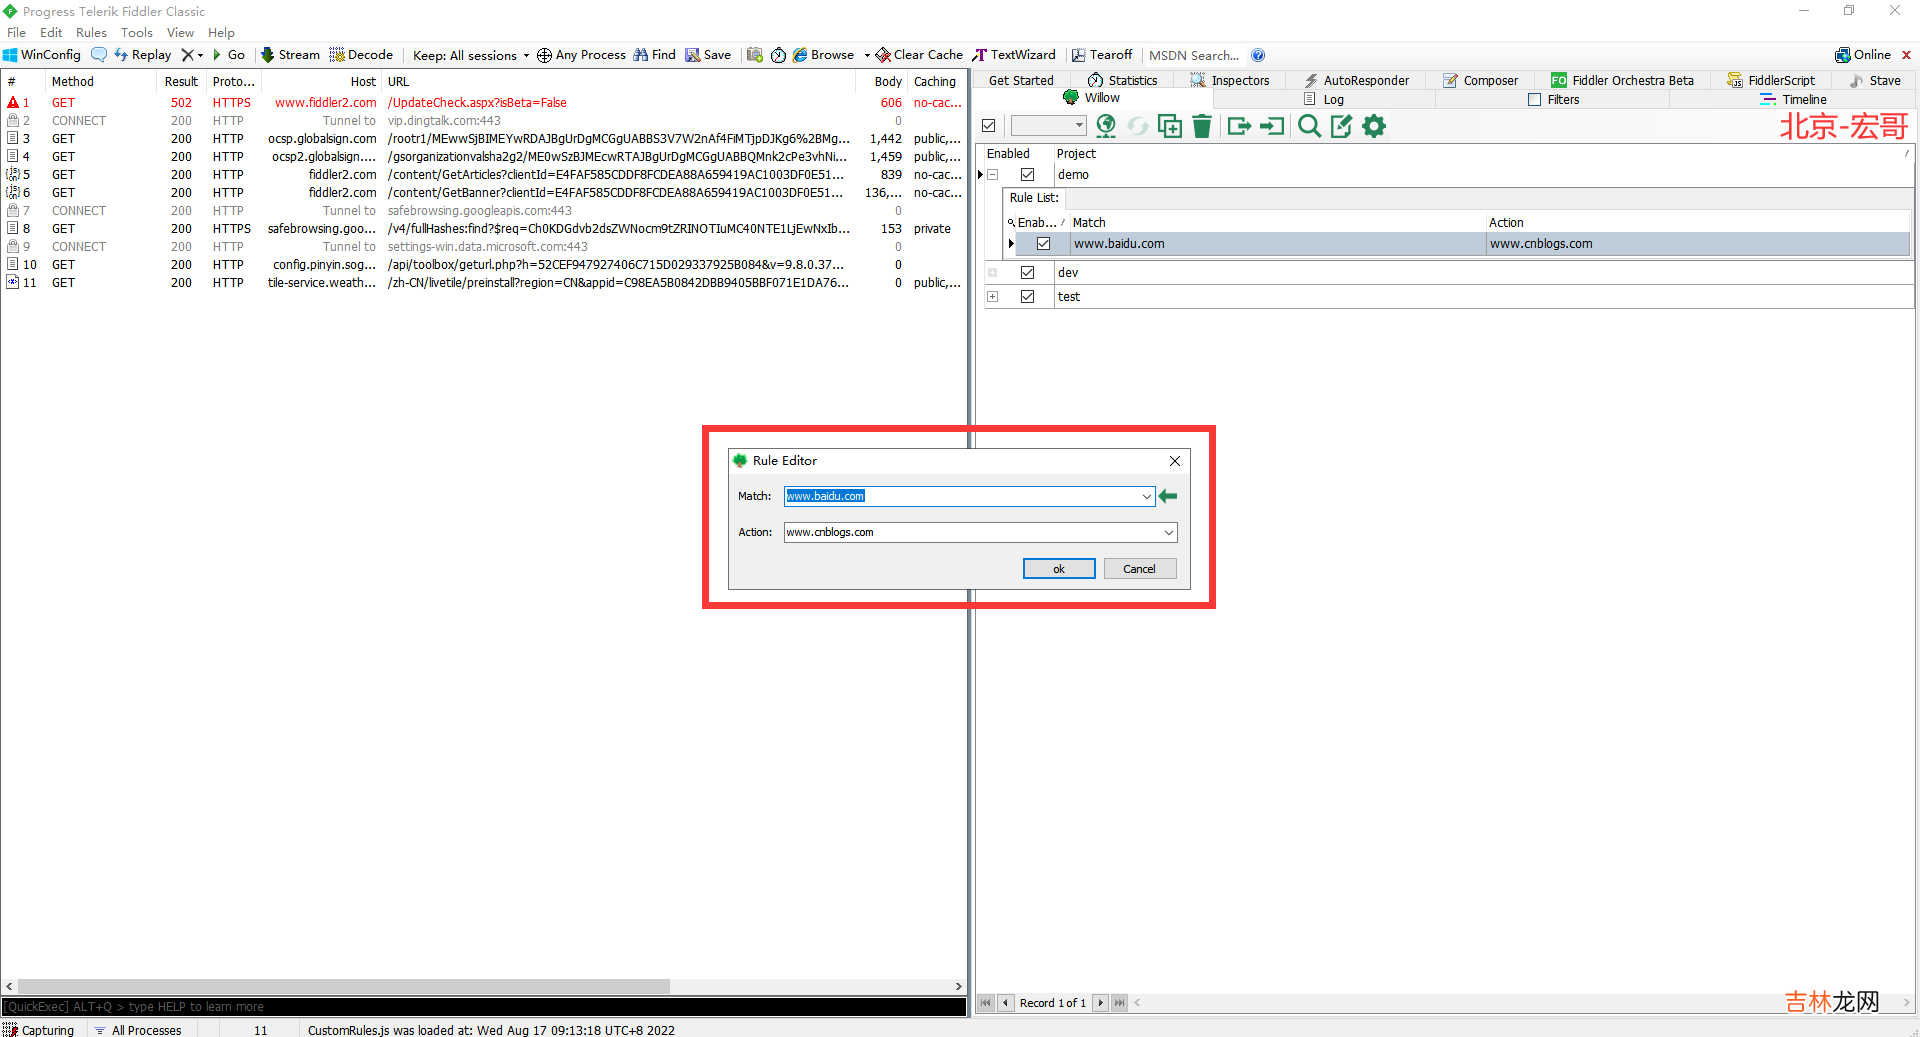Click the Willow add/duplicate icon
The image size is (1920, 1037).
(x=1170, y=126)
